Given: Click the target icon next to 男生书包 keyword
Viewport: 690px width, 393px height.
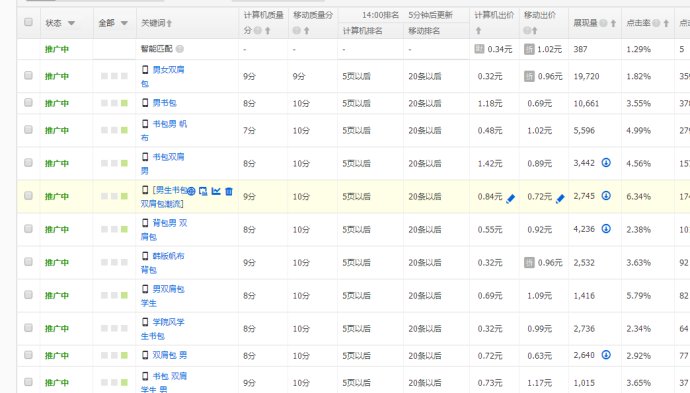Looking at the screenshot, I should [191, 191].
